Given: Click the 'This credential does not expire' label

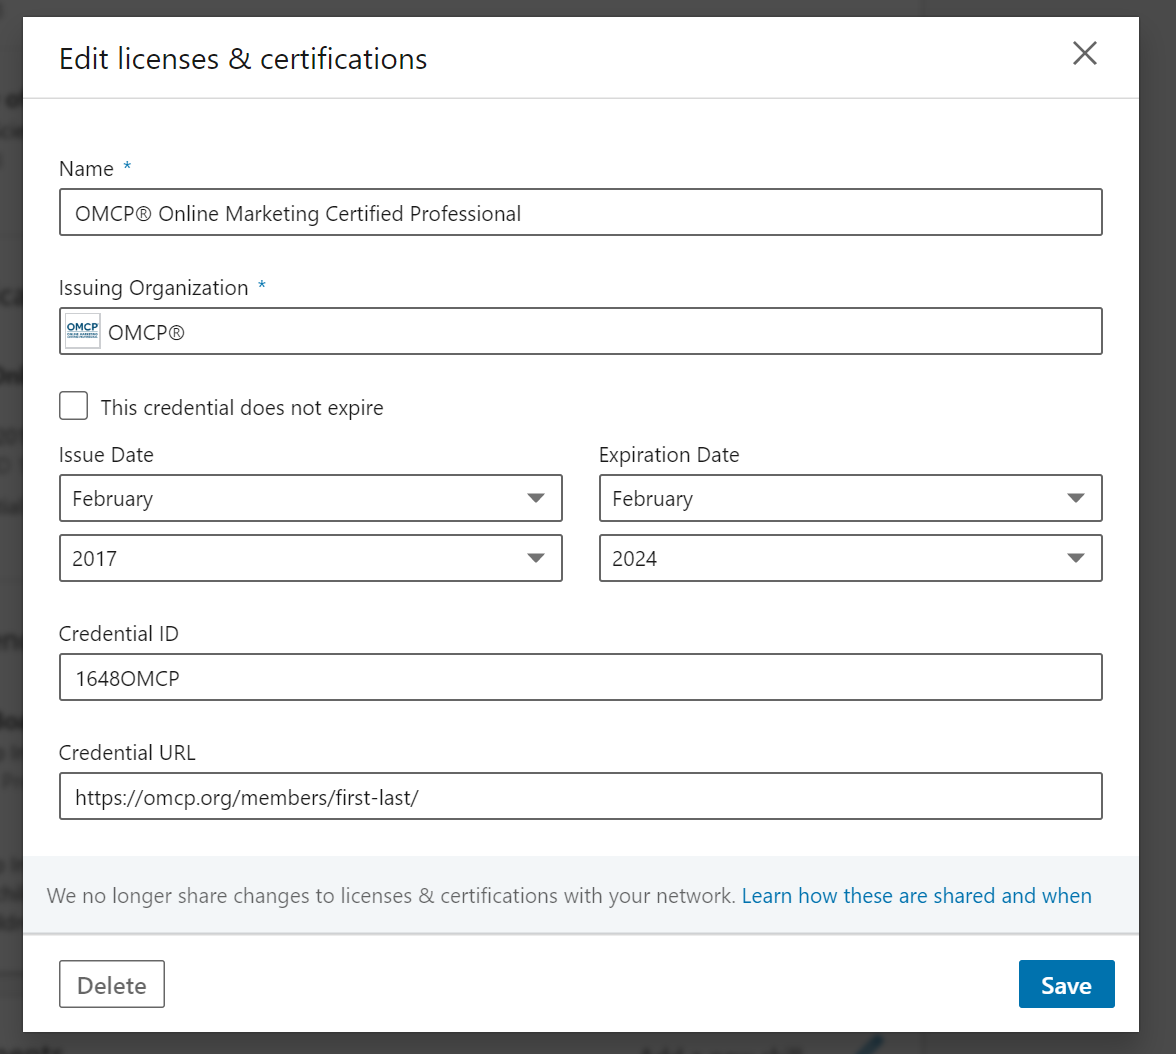Looking at the screenshot, I should [242, 407].
